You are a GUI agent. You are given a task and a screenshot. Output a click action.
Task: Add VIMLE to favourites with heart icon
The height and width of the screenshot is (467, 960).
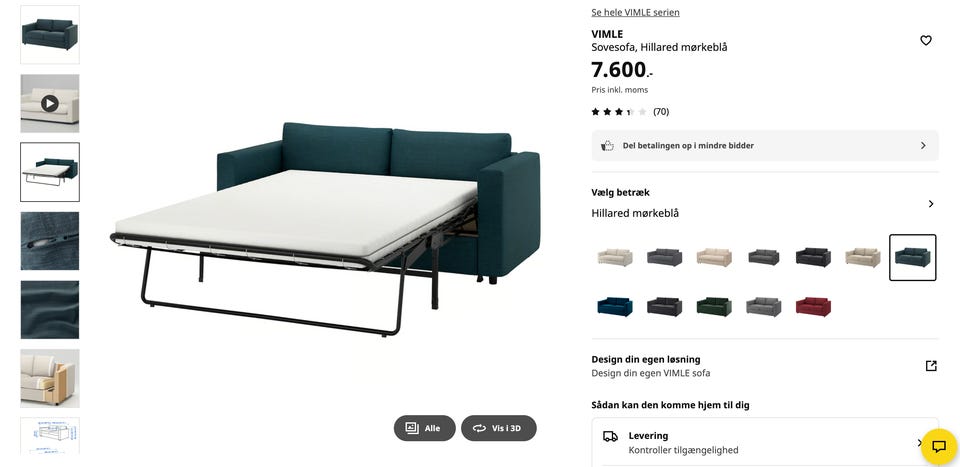(926, 40)
